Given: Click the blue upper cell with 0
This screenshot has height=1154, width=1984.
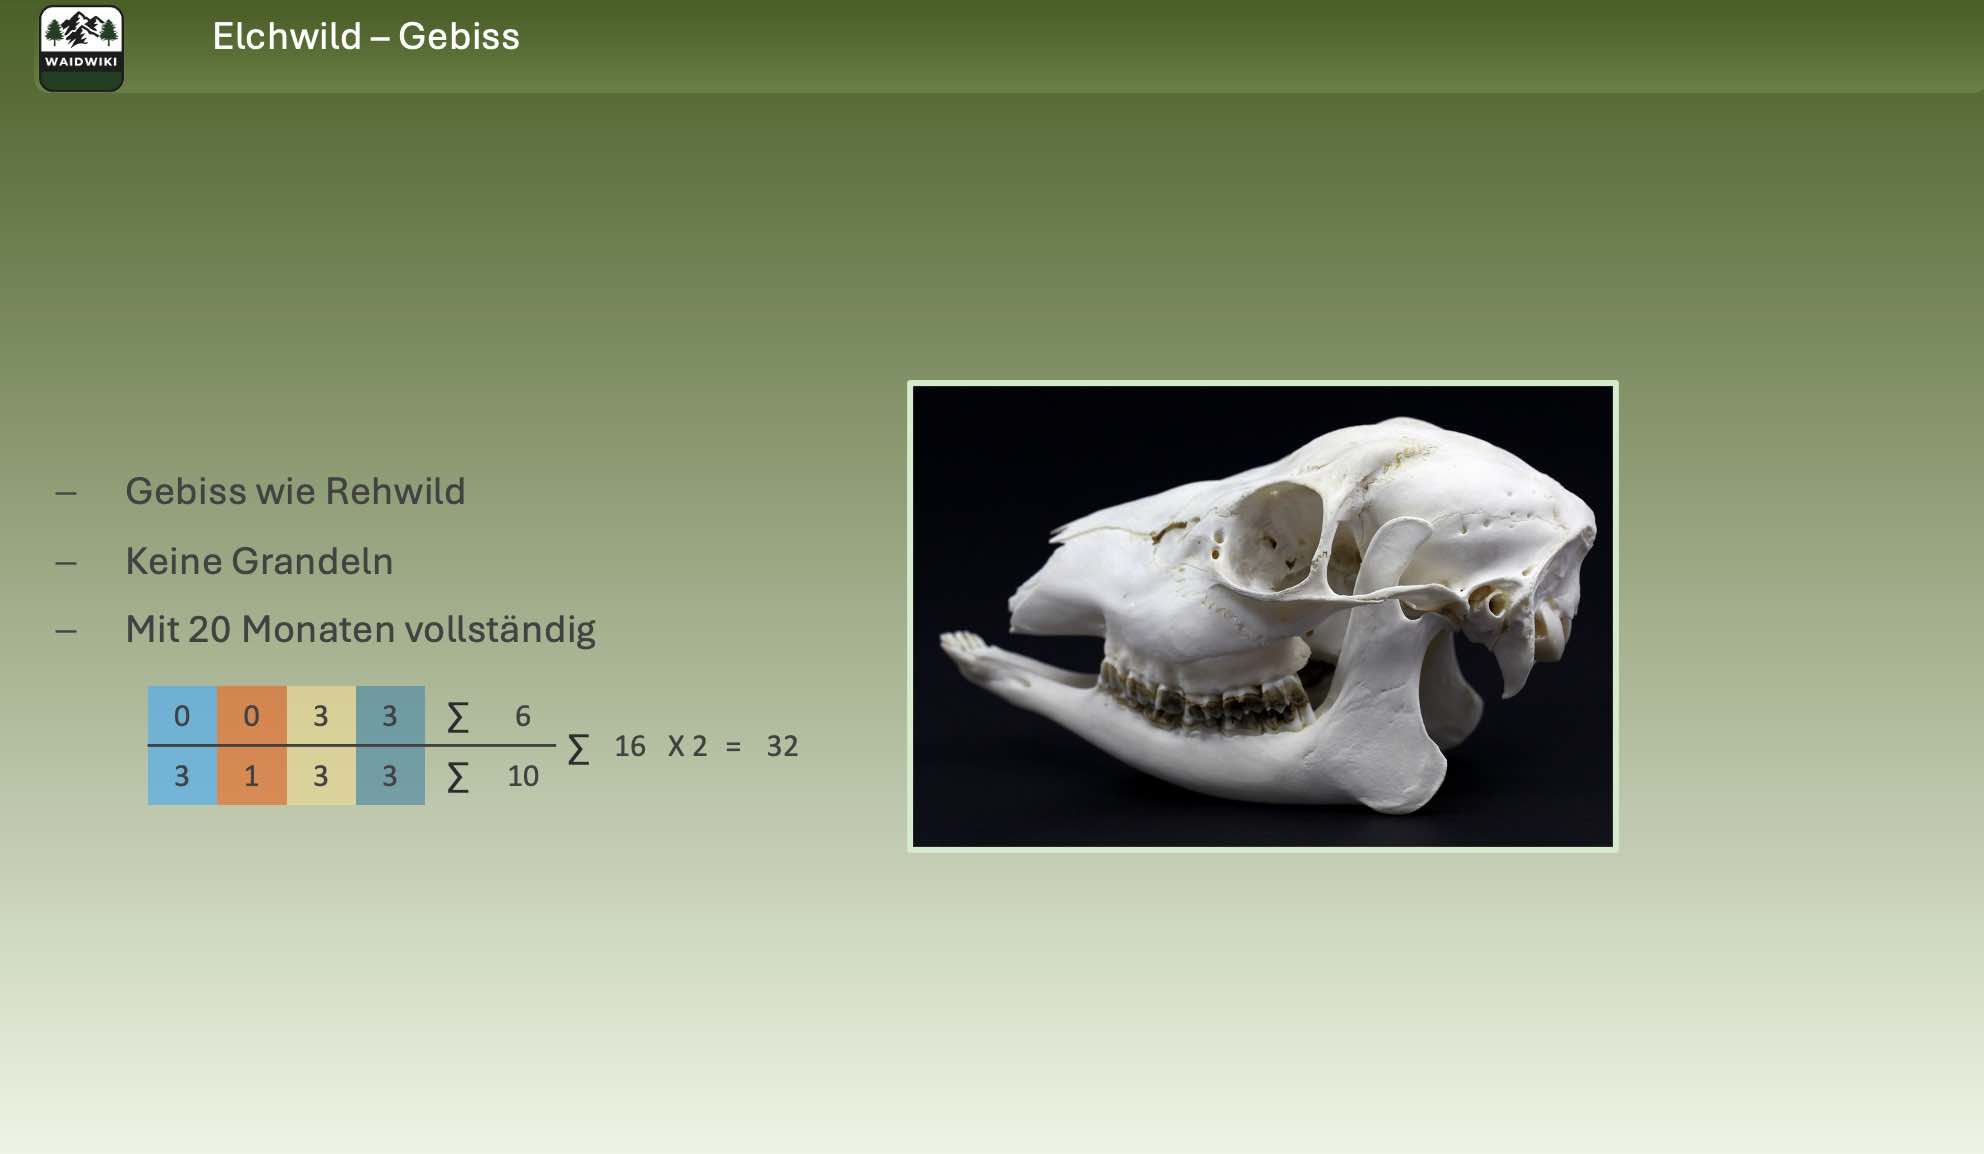Looking at the screenshot, I should coord(182,715).
